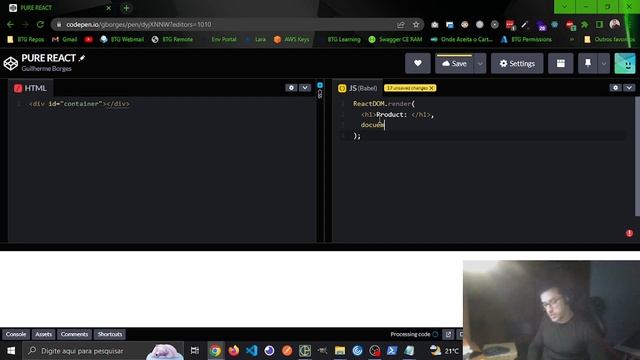The image size is (640, 360).
Task: Open the Comments panel
Action: (x=74, y=334)
